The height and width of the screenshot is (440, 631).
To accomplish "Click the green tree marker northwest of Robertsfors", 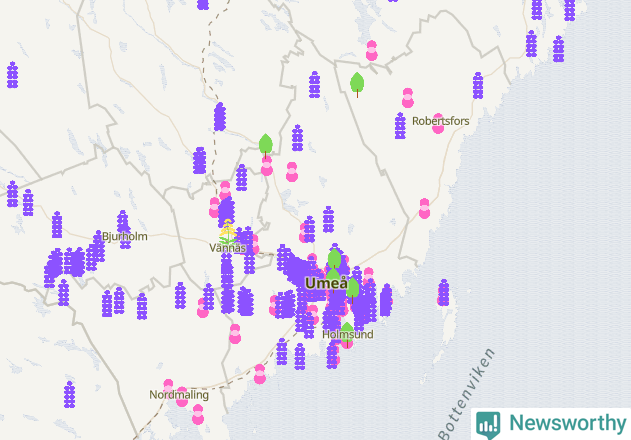I will pos(357,85).
